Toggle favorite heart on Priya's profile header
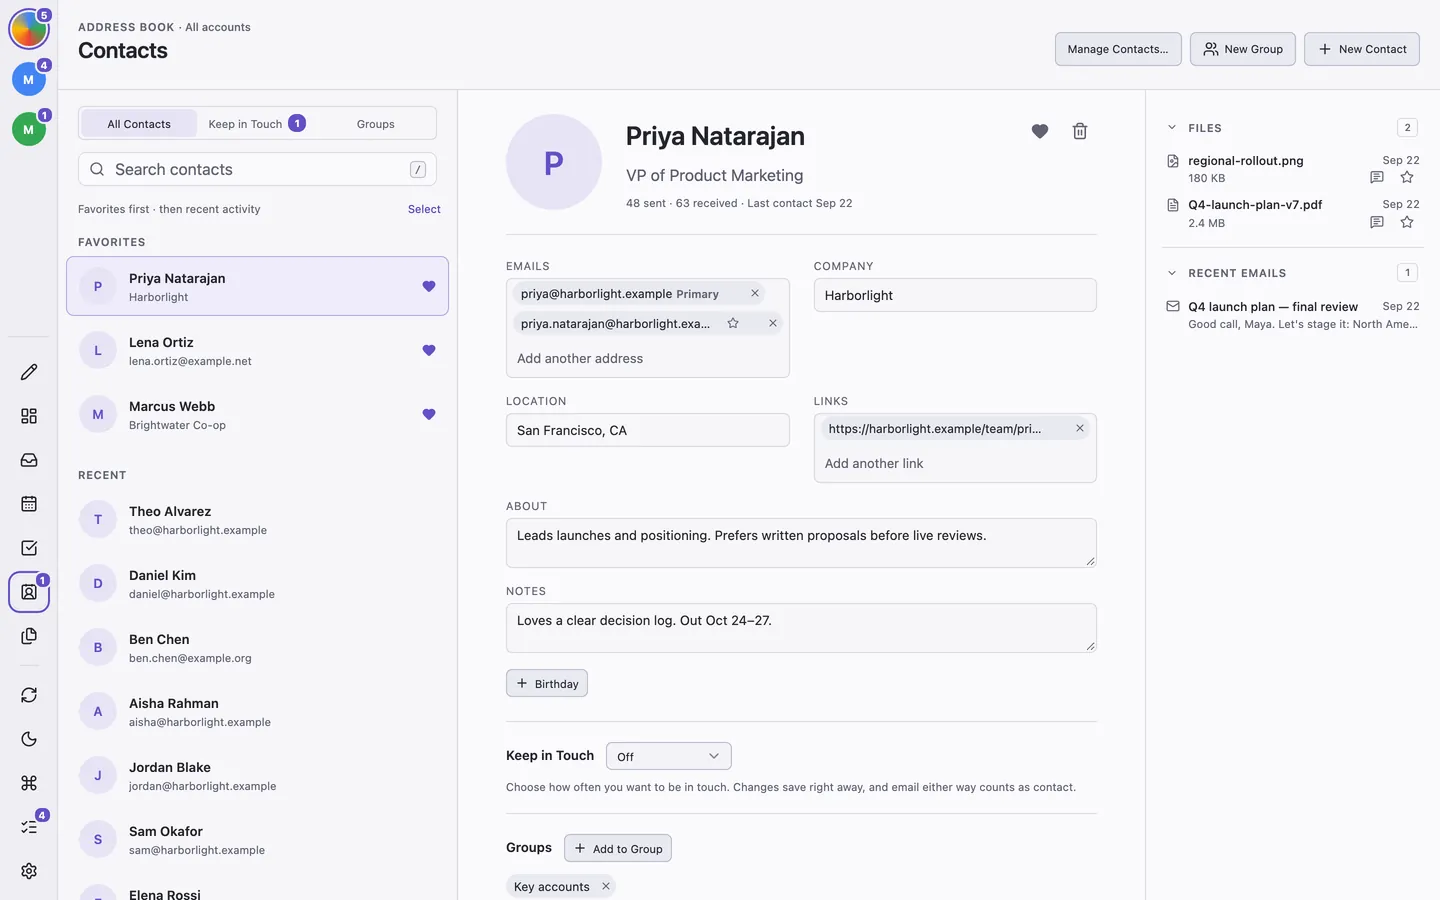Screen dimensions: 1440x900 [x=1040, y=131]
